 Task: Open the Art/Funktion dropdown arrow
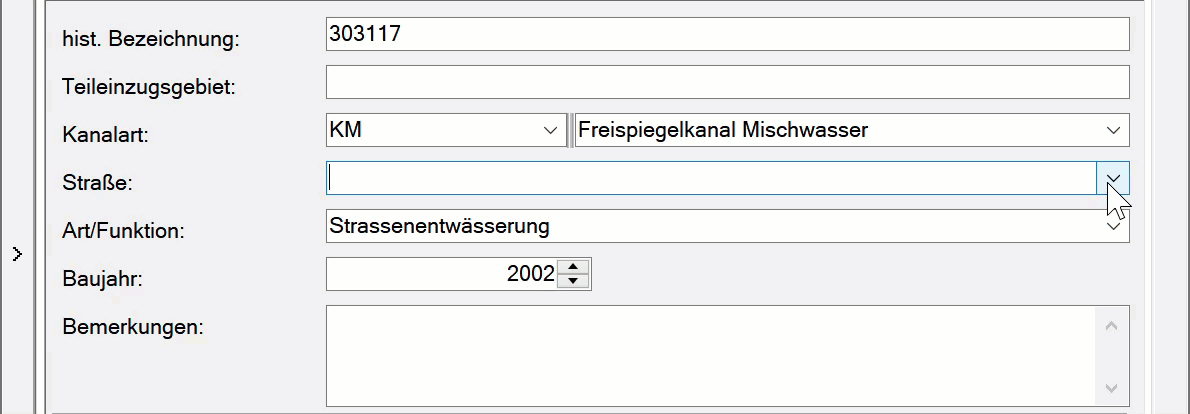click(1113, 226)
